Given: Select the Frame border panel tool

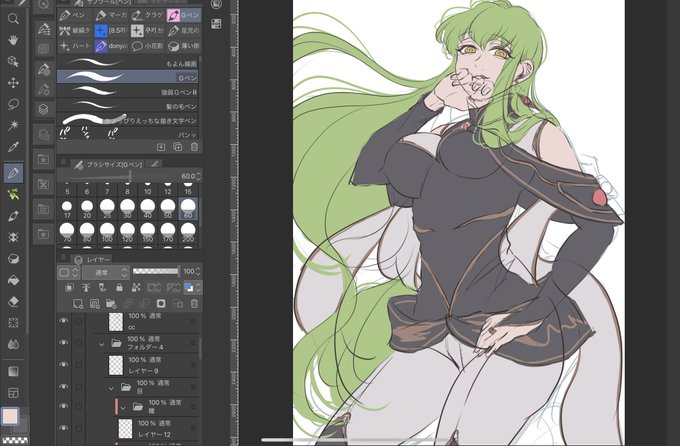Looking at the screenshot, I should (13, 393).
